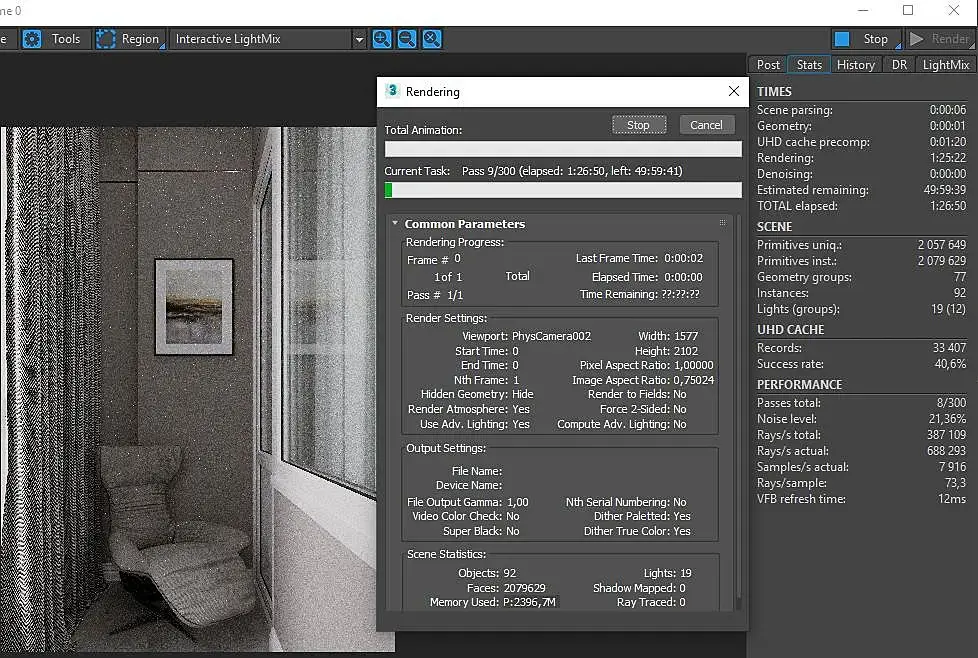This screenshot has width=978, height=658.
Task: Open the Stop button flyout corner arrow
Action: click(x=898, y=46)
